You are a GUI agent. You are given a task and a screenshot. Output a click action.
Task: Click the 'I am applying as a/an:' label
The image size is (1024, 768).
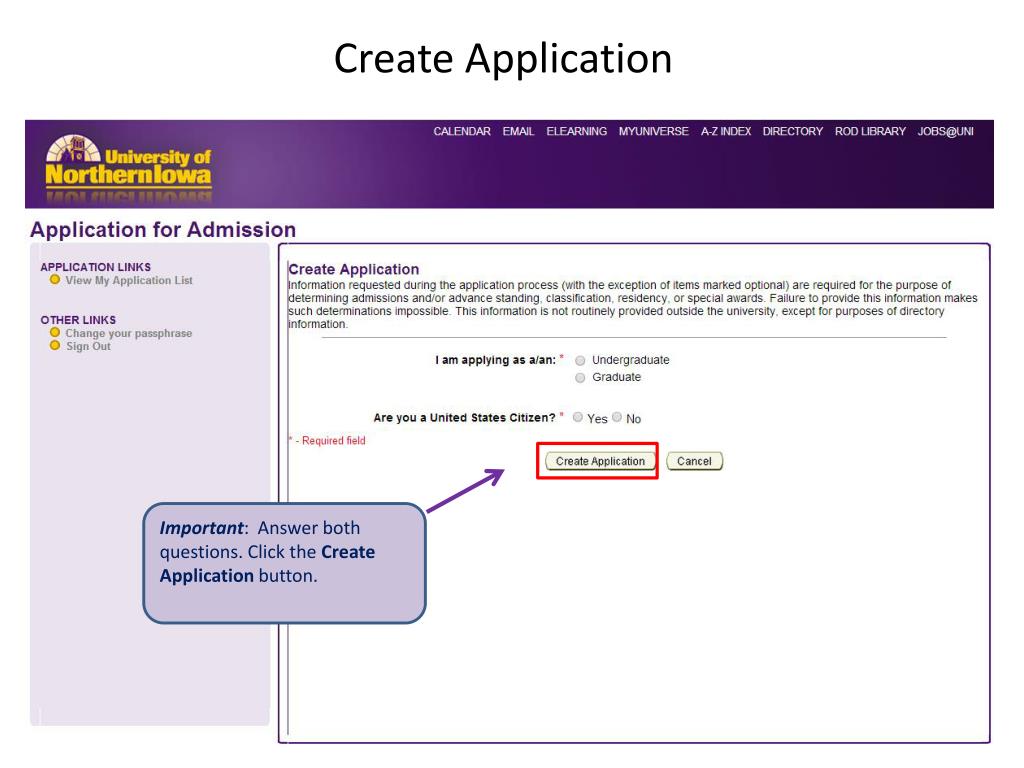click(496, 360)
